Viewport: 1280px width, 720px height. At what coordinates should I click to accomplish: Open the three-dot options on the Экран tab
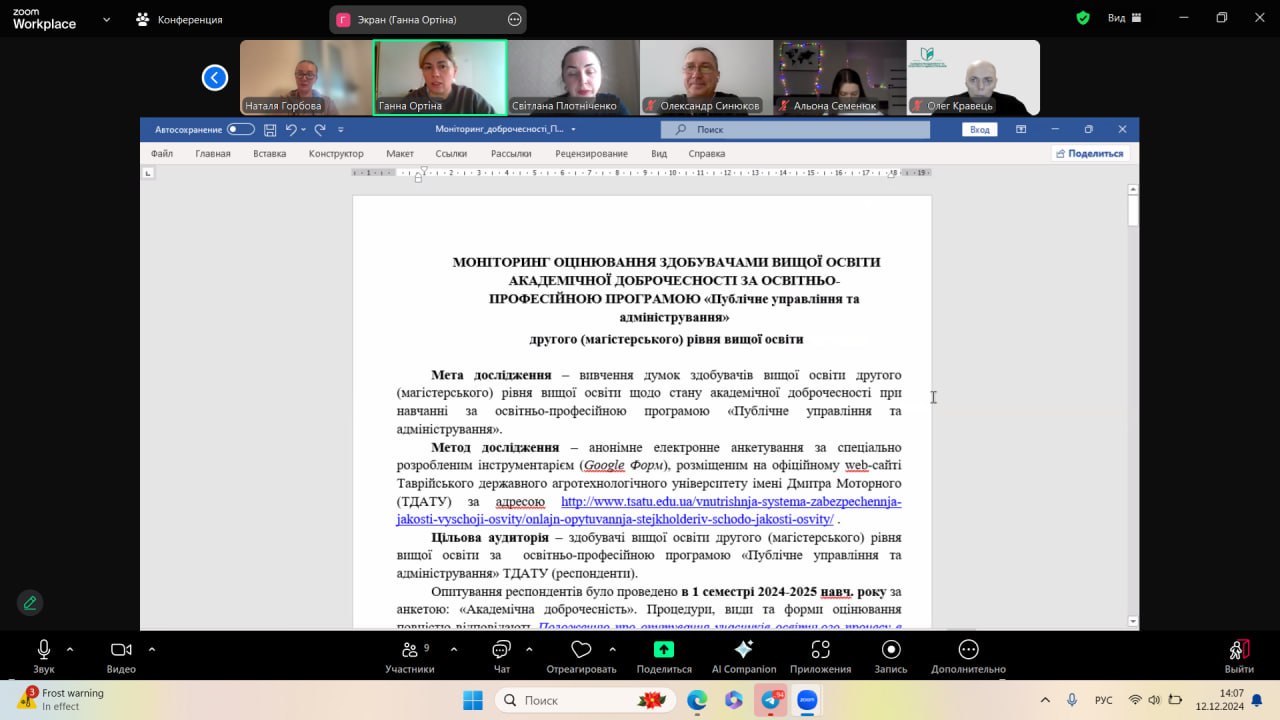515,19
